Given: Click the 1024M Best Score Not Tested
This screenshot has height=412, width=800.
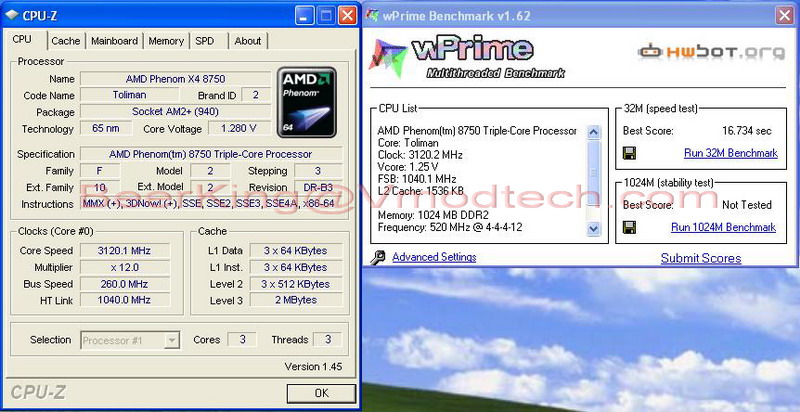Looking at the screenshot, I should click(746, 205).
